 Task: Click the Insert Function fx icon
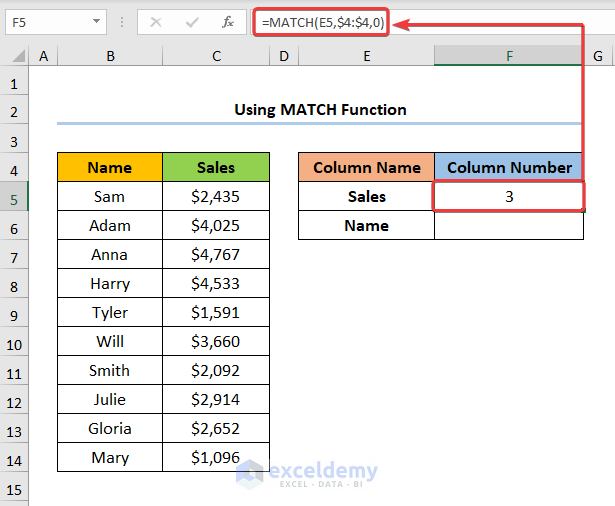click(x=227, y=21)
